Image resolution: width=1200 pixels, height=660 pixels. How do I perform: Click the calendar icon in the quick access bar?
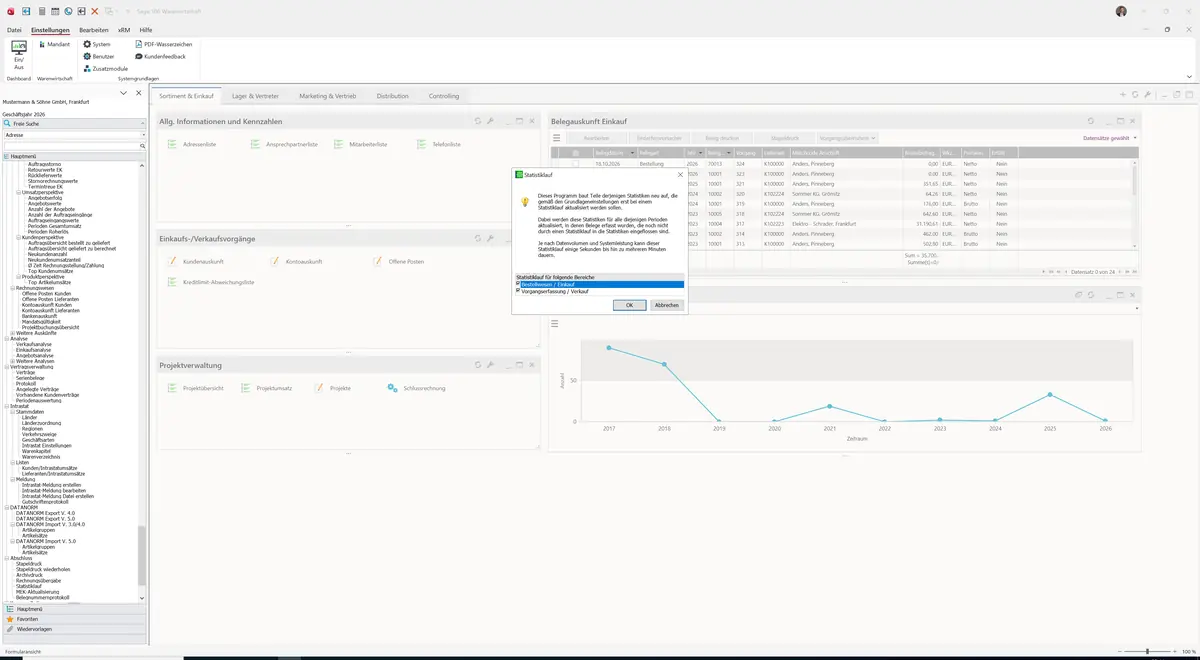pos(55,11)
